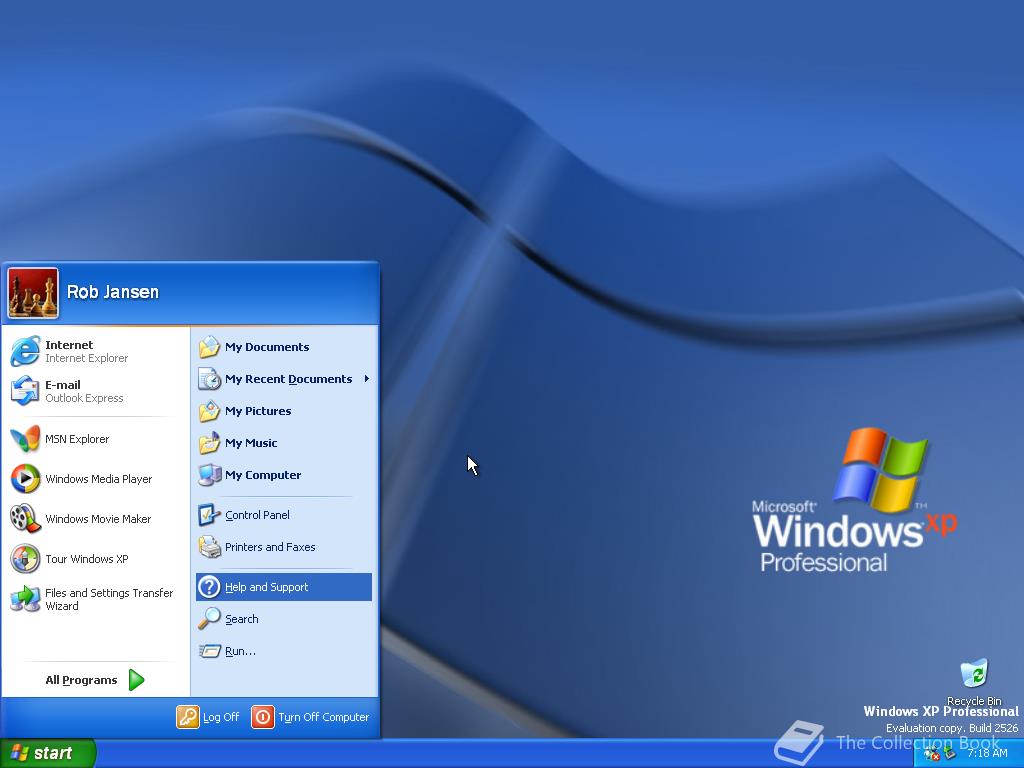Open the Recycle Bin on desktop
Screen dimensions: 1024x768
pos(974,673)
